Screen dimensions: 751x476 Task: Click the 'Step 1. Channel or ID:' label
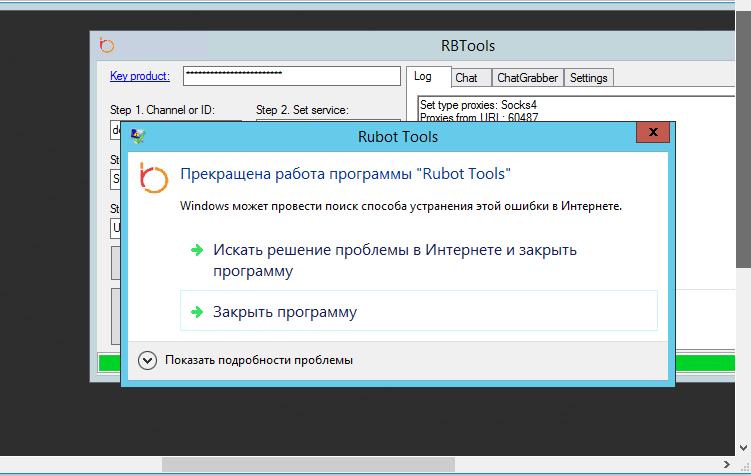click(162, 110)
